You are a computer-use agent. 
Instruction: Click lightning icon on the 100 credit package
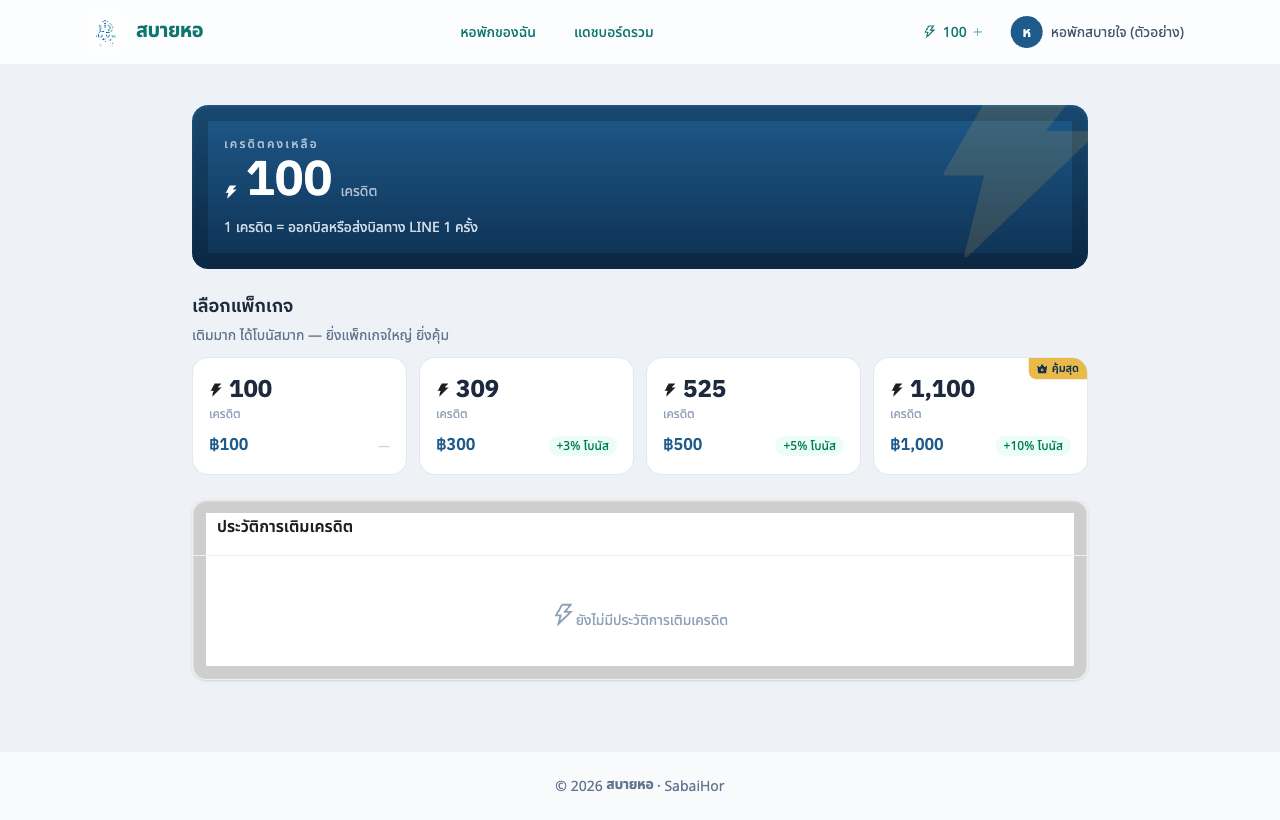click(x=216, y=390)
